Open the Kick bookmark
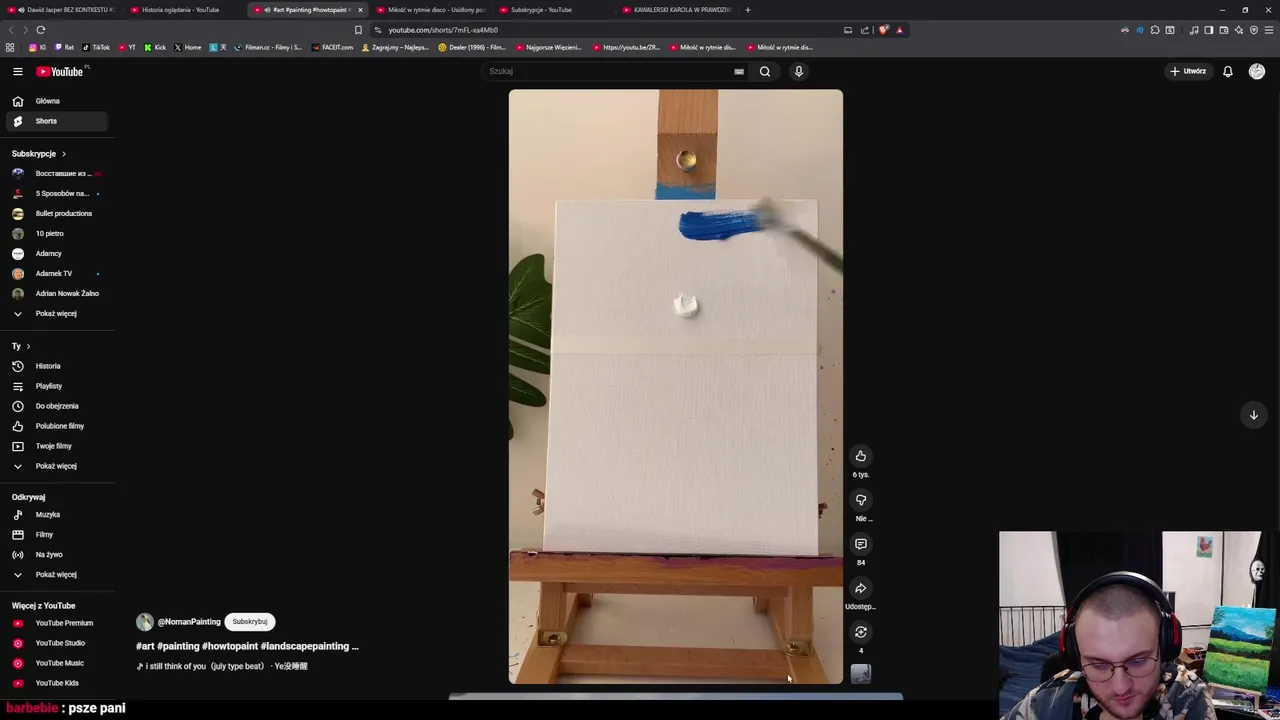1280x720 pixels. 155,47
